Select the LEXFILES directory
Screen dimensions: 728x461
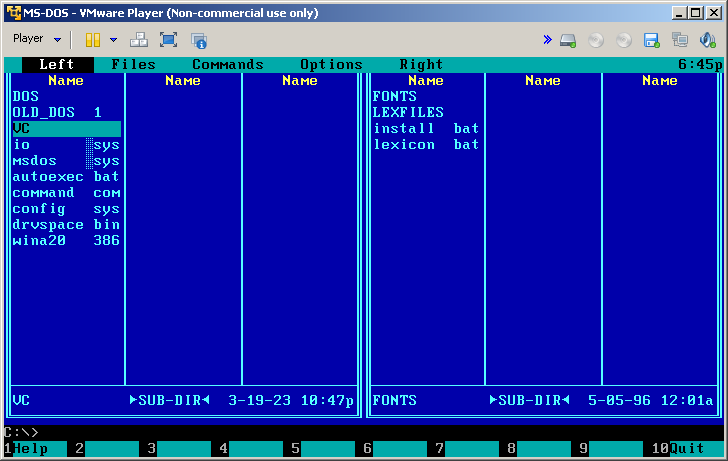tap(426, 112)
